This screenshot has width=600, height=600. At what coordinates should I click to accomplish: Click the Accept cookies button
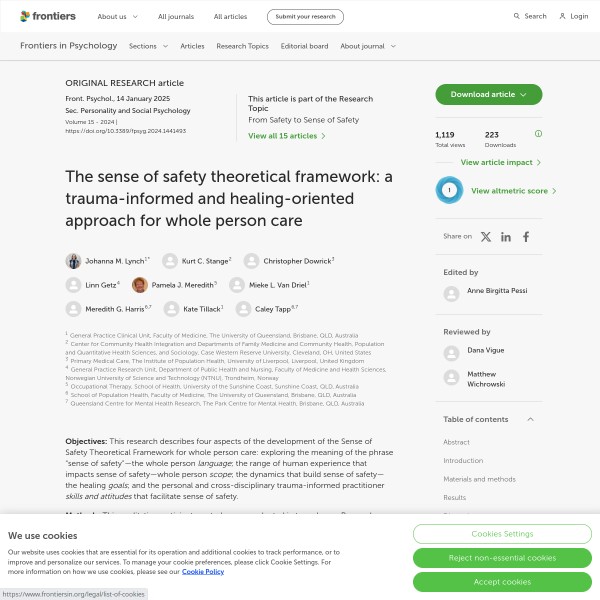coord(502,582)
